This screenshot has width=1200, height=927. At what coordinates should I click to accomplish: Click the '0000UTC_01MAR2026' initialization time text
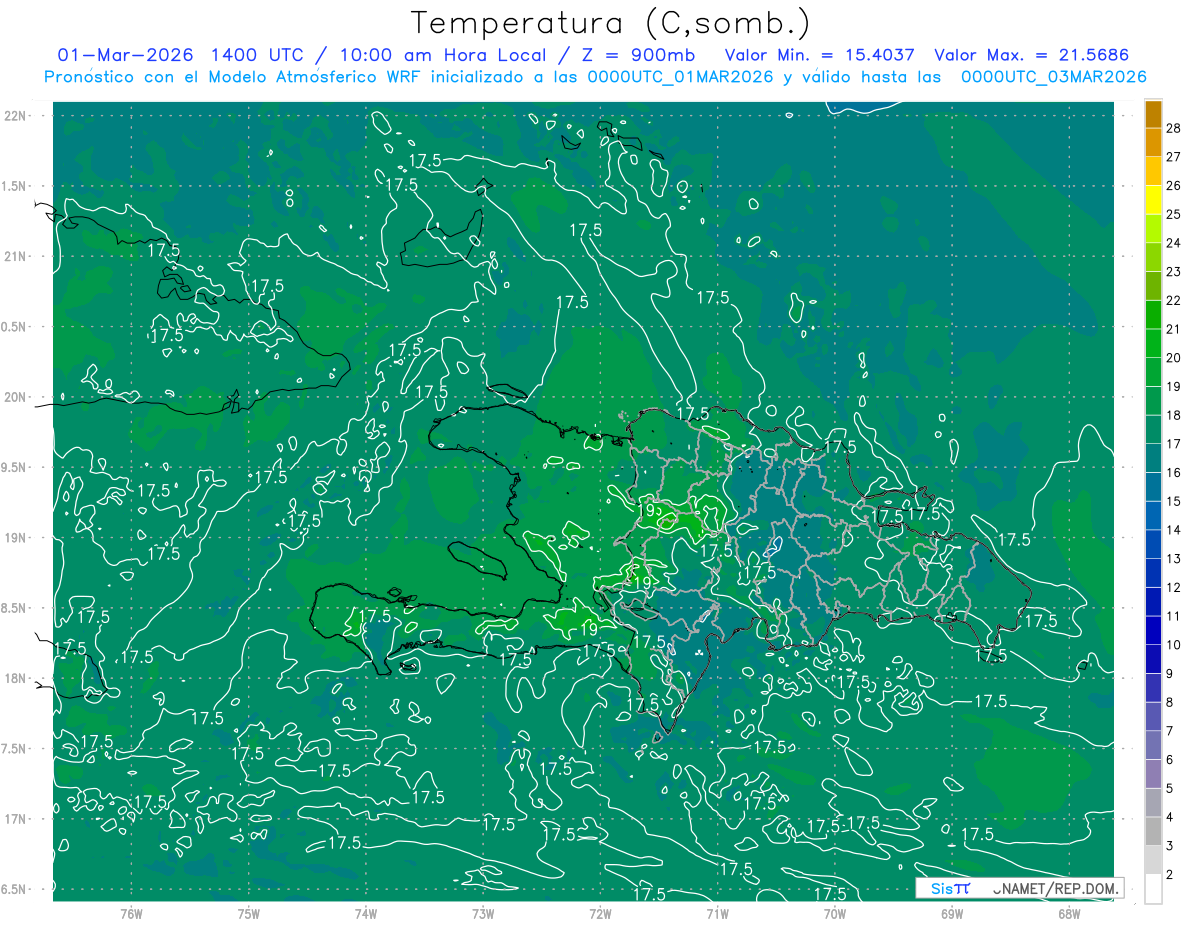[x=680, y=77]
